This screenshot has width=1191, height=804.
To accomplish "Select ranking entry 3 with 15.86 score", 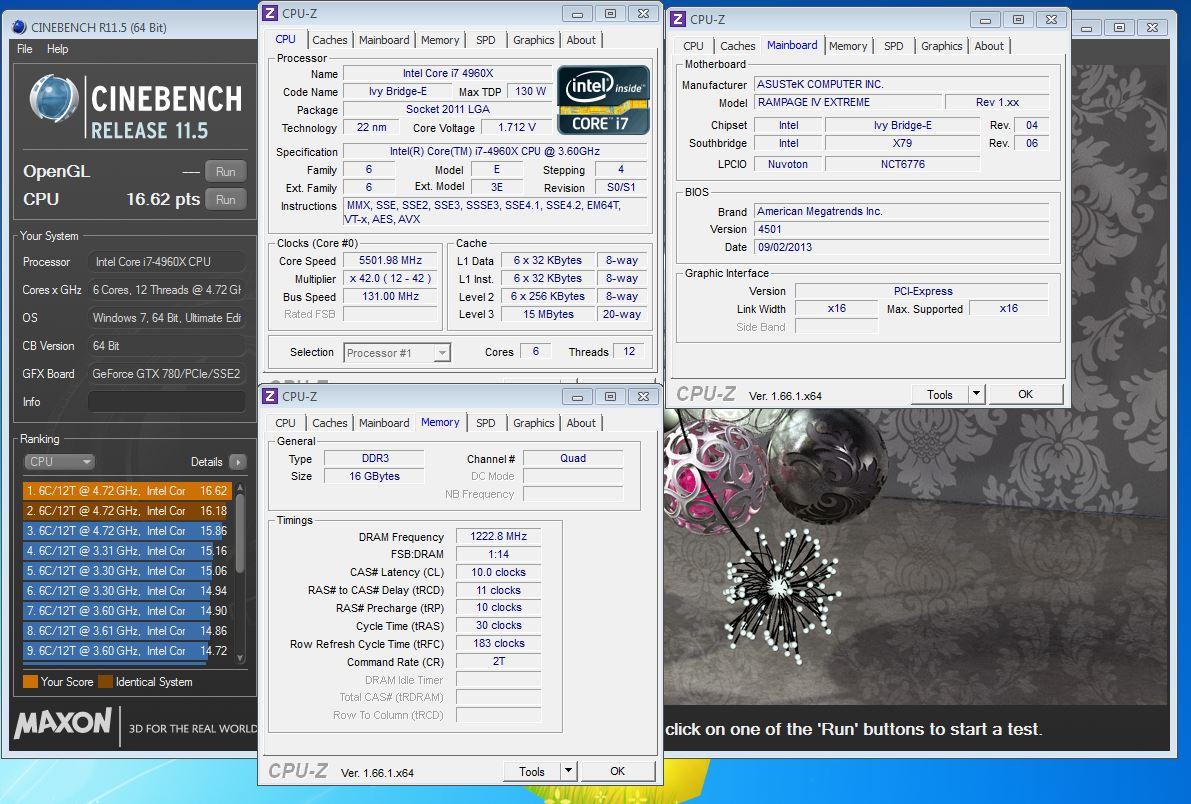I will 127,530.
